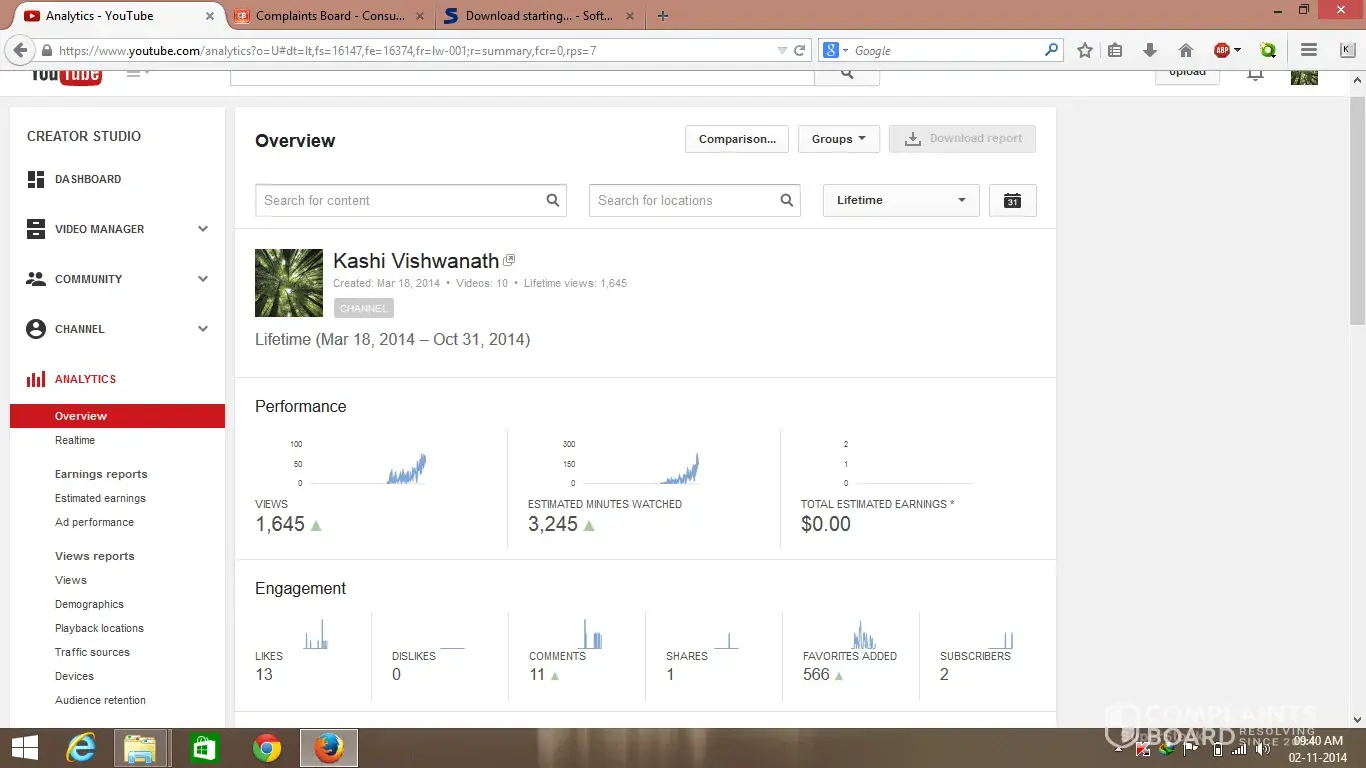
Task: Open the Lifetime date range dropdown
Action: click(x=900, y=201)
